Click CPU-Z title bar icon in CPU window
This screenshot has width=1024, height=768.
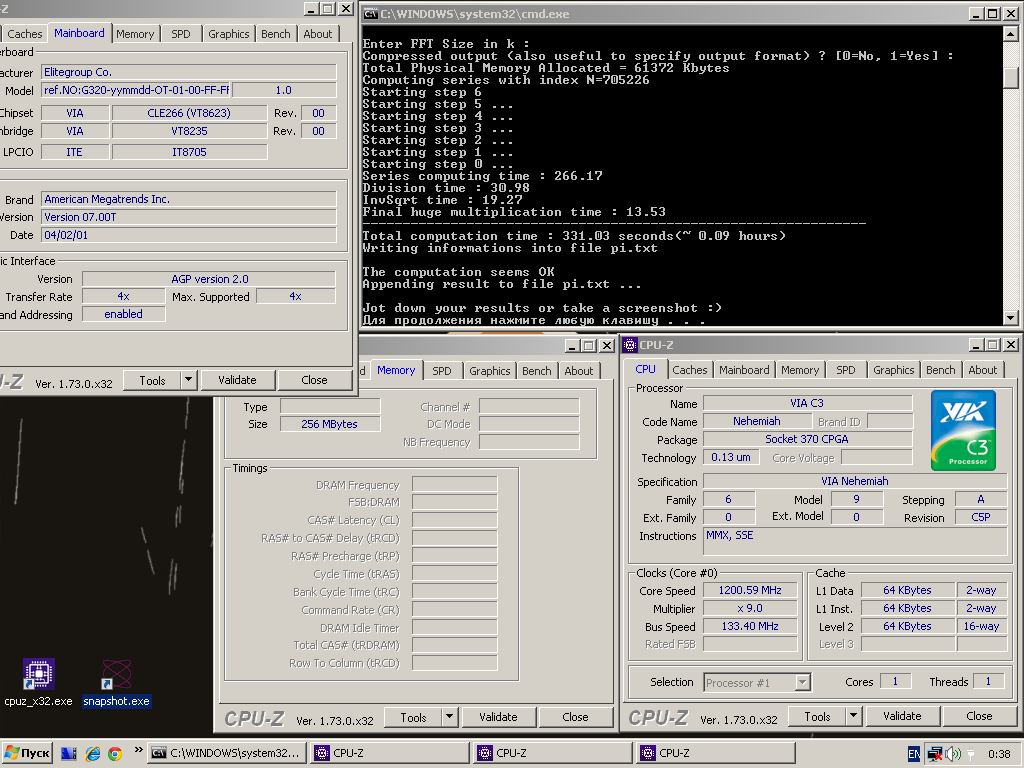(630, 345)
